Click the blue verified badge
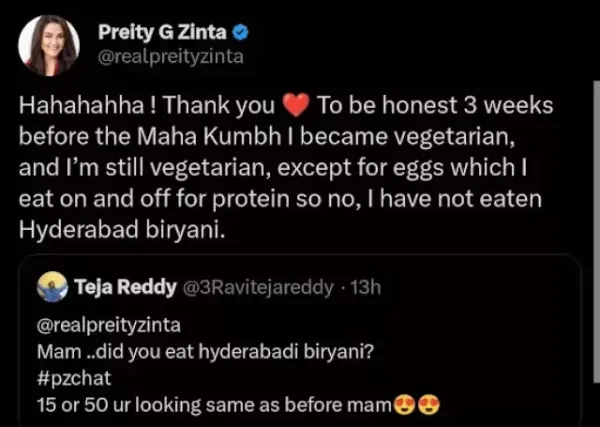The width and height of the screenshot is (600, 427). [241, 33]
